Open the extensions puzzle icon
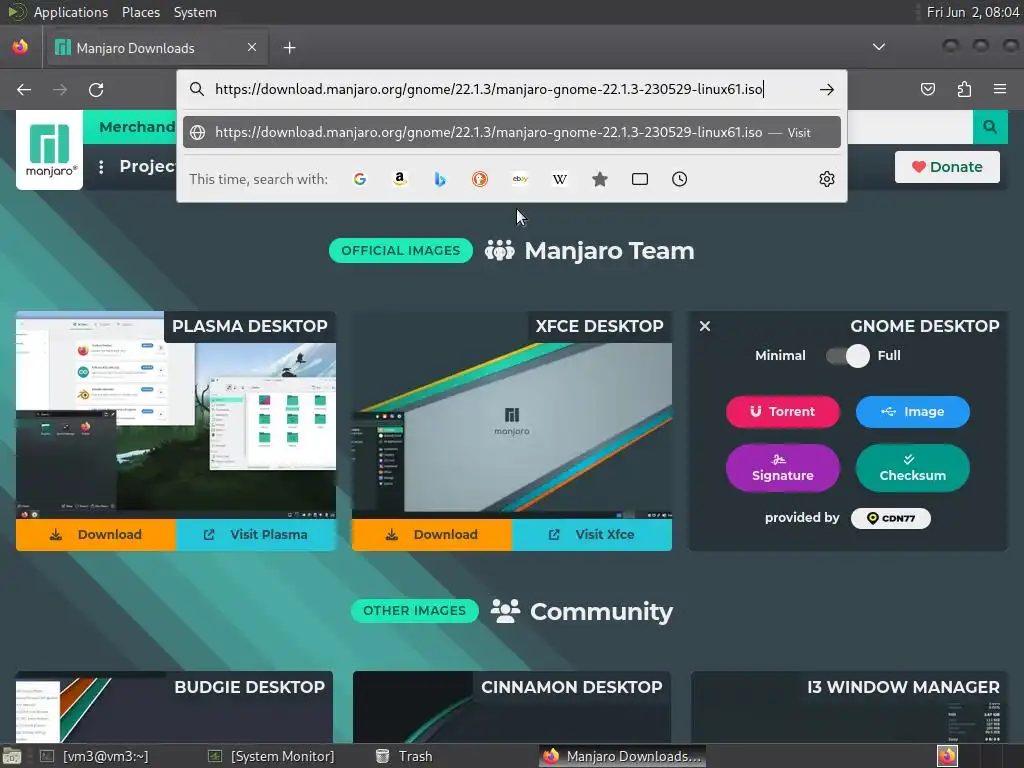This screenshot has width=1024, height=768. [964, 89]
